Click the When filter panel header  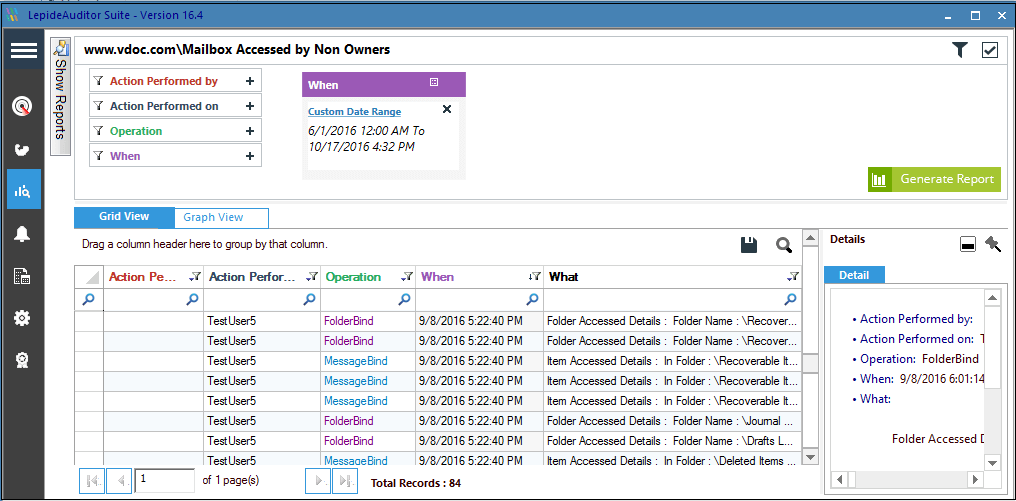point(384,85)
